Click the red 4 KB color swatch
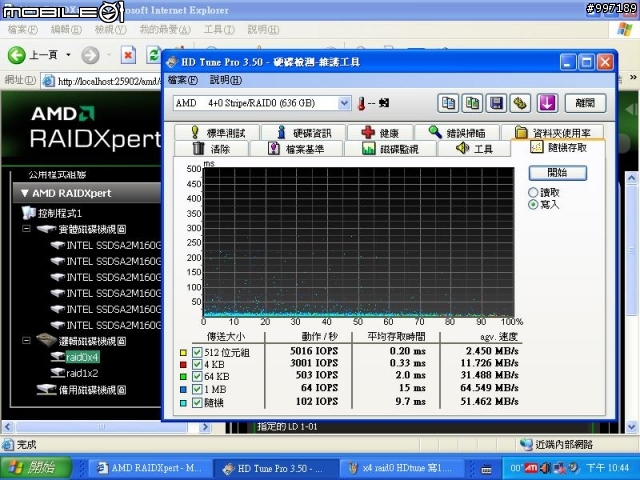The width and height of the screenshot is (640, 480). pyautogui.click(x=183, y=364)
